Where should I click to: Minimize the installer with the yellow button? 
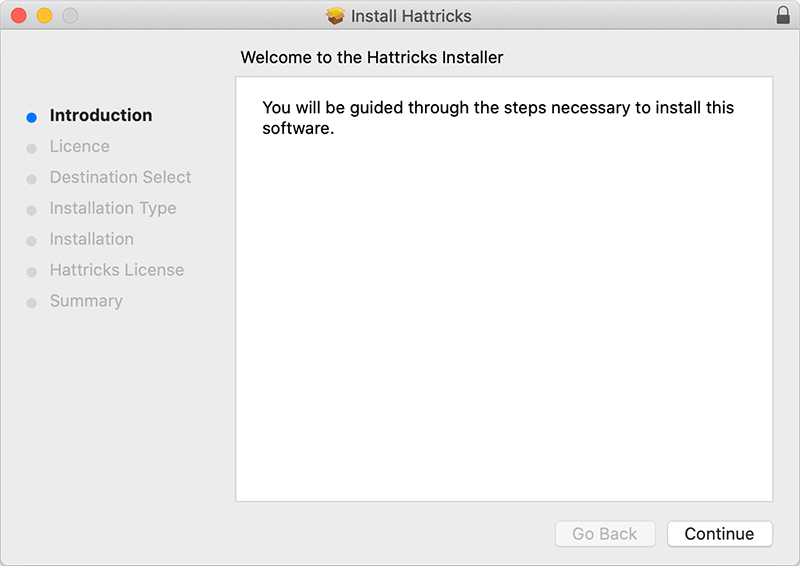pyautogui.click(x=44, y=16)
